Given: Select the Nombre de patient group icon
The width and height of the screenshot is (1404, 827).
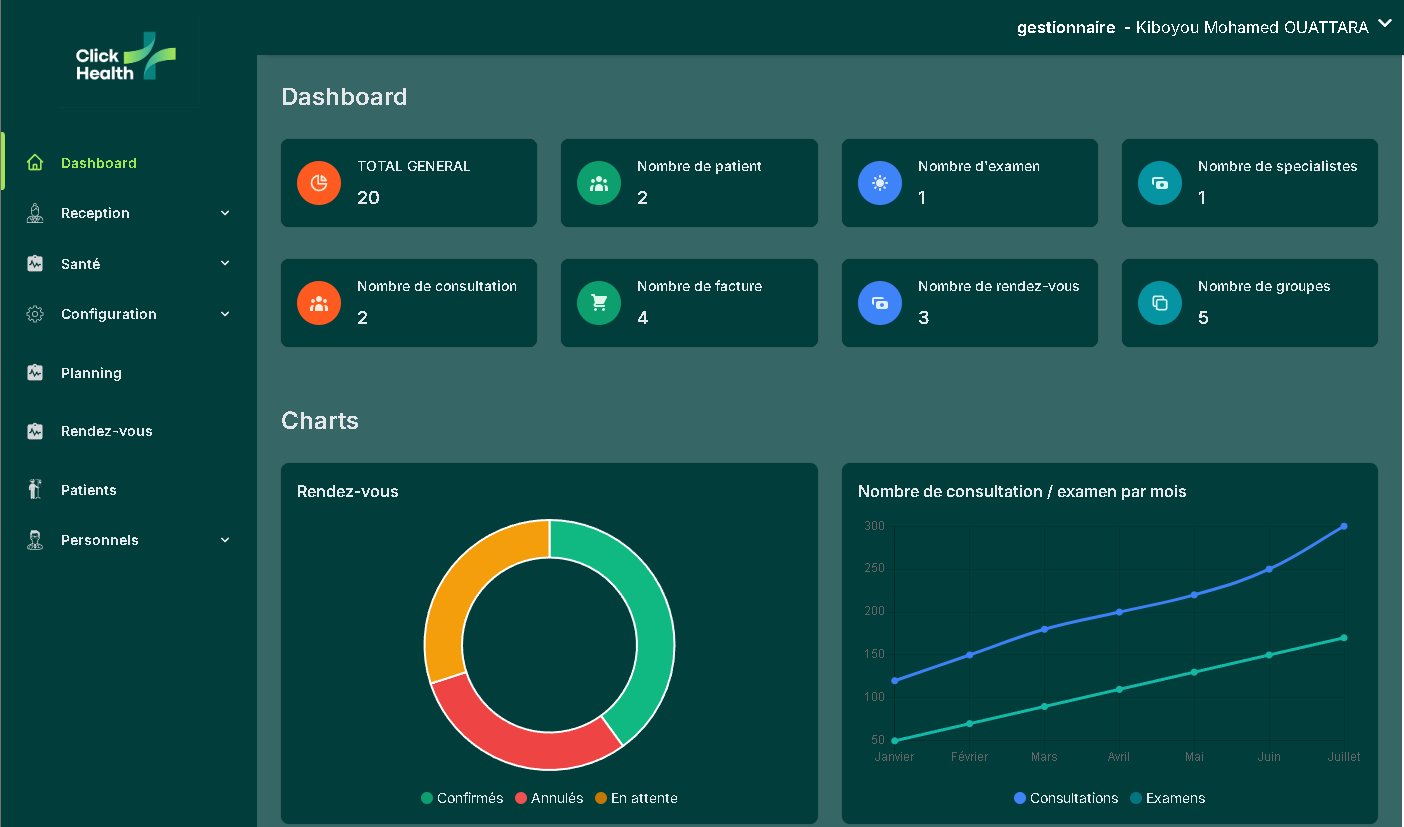Looking at the screenshot, I should point(598,183).
